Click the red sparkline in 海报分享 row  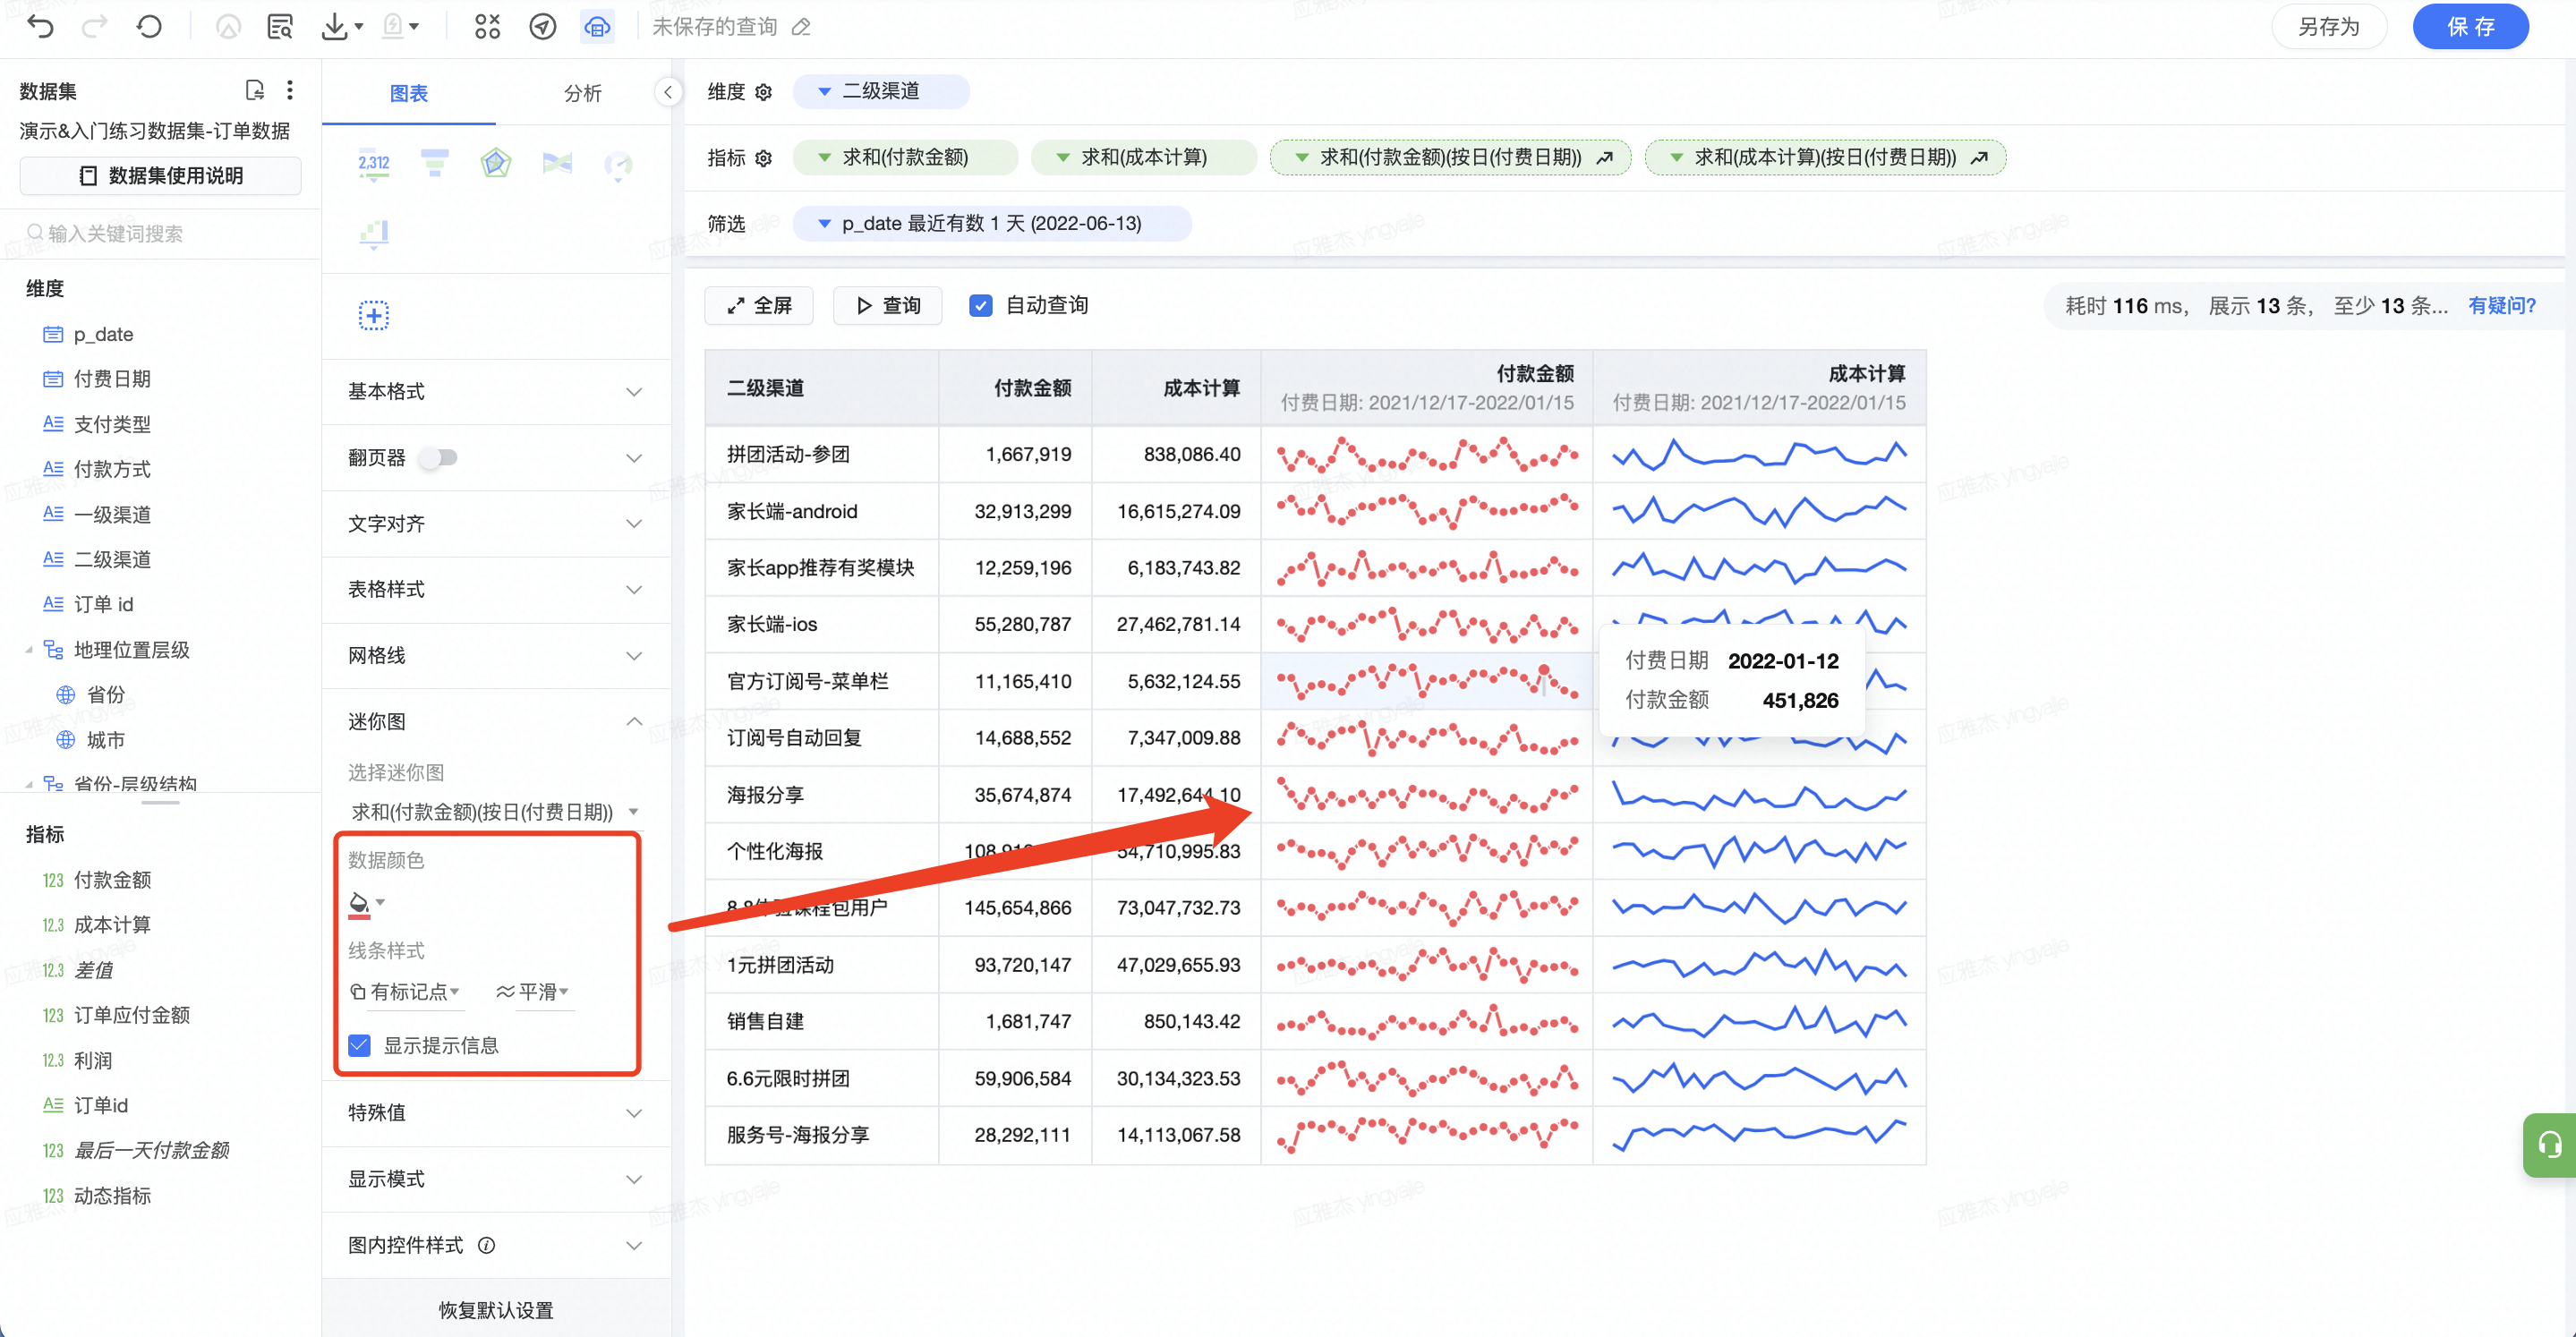pos(1427,796)
